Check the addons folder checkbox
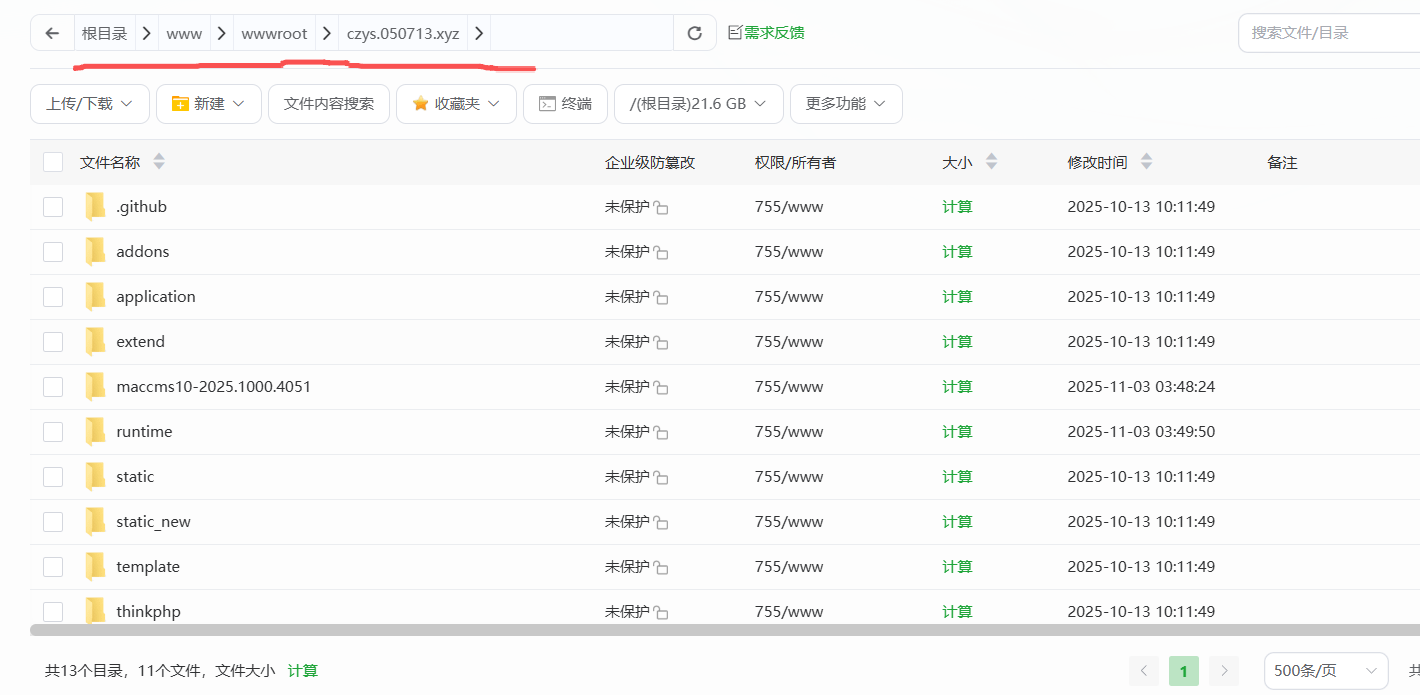 tap(53, 252)
